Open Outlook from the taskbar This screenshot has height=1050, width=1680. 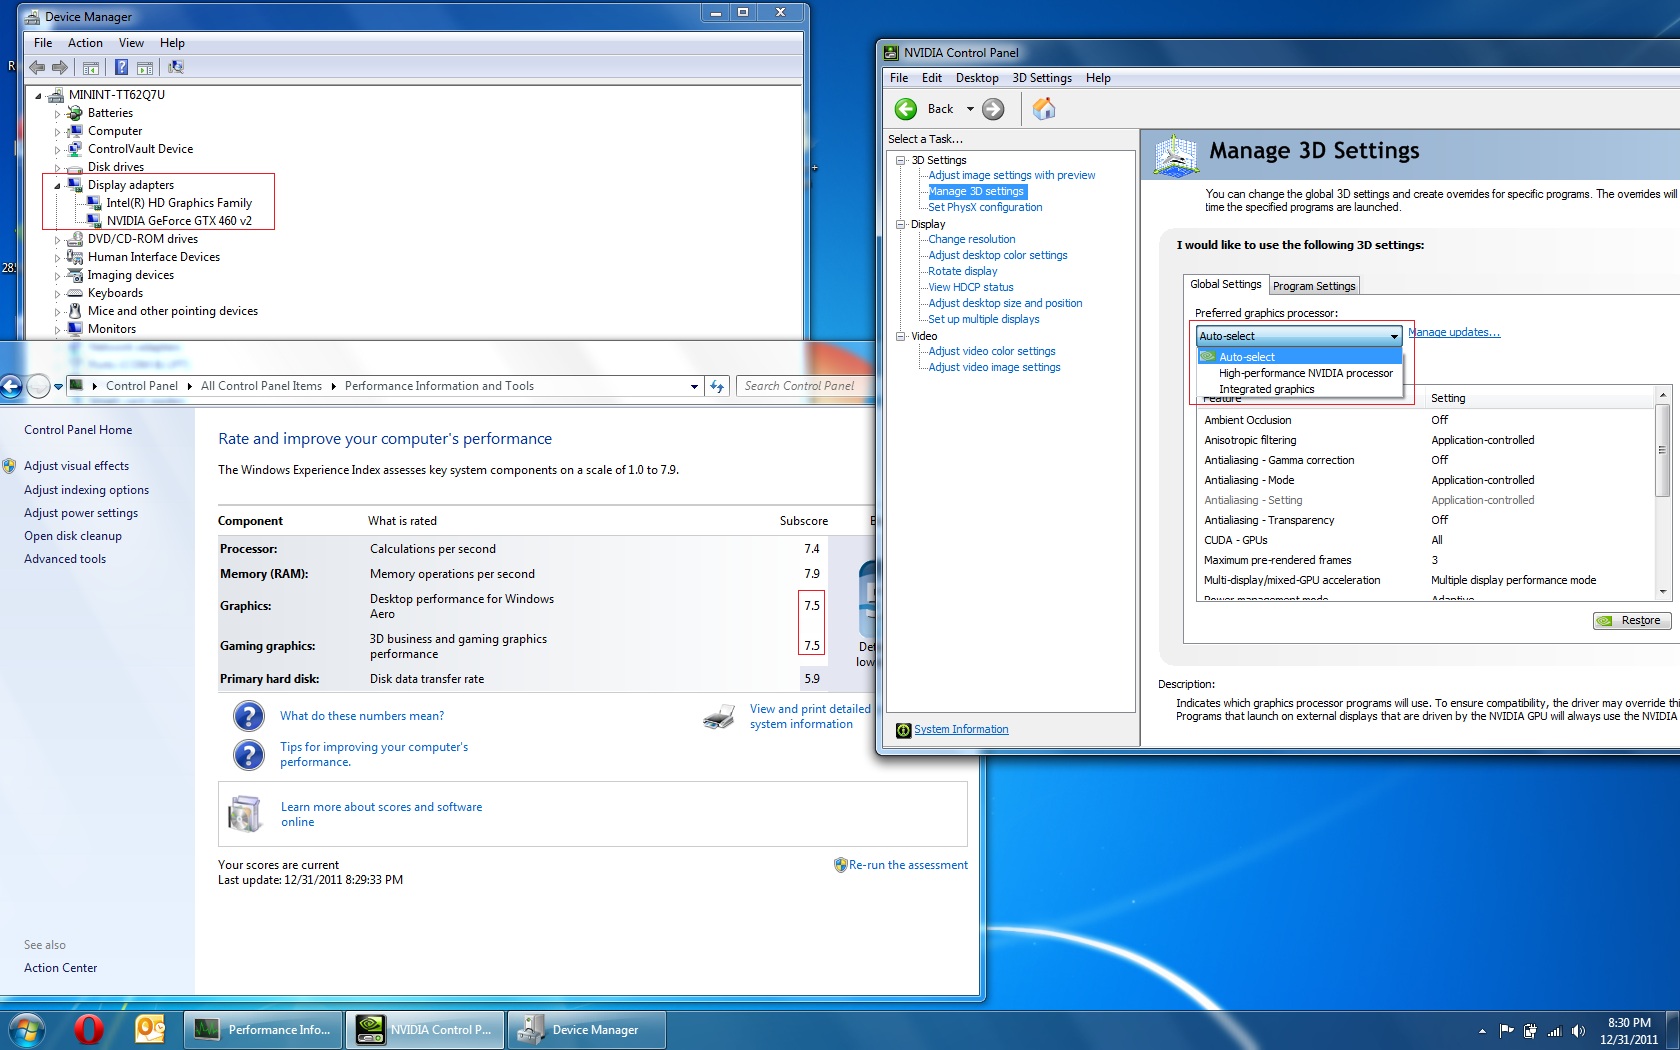pos(150,1029)
